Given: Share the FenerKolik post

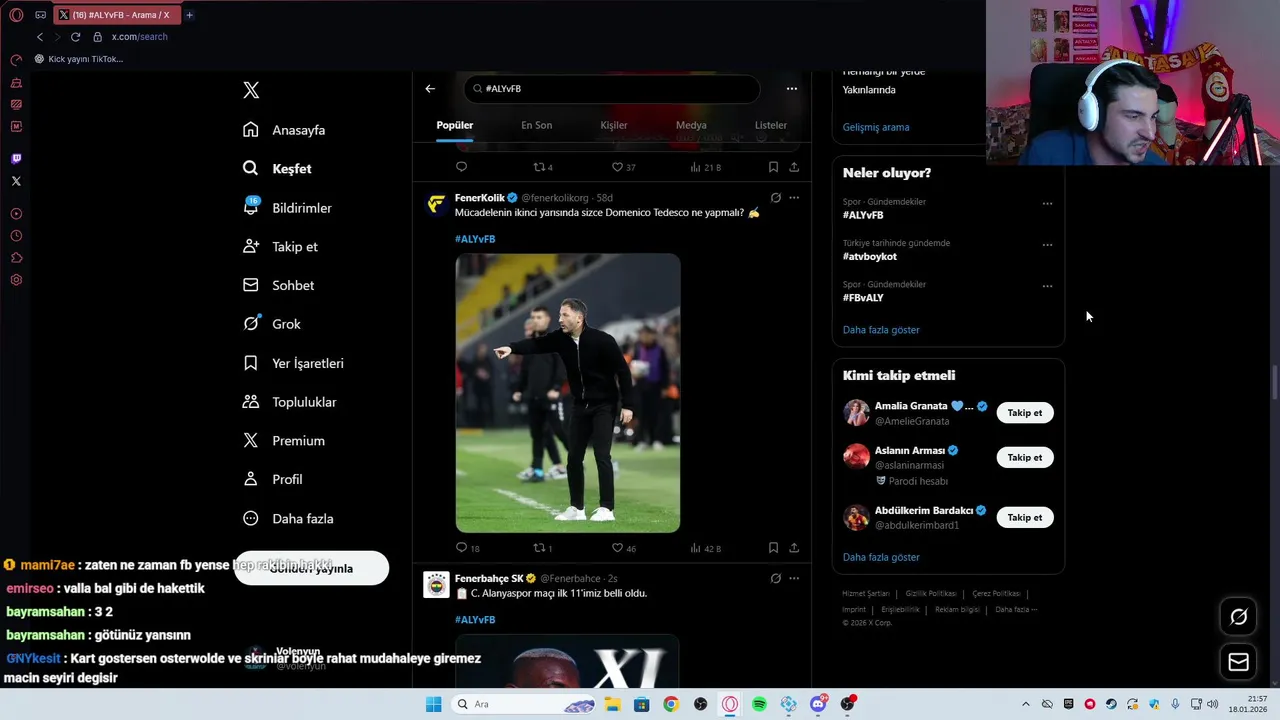Looking at the screenshot, I should [794, 548].
